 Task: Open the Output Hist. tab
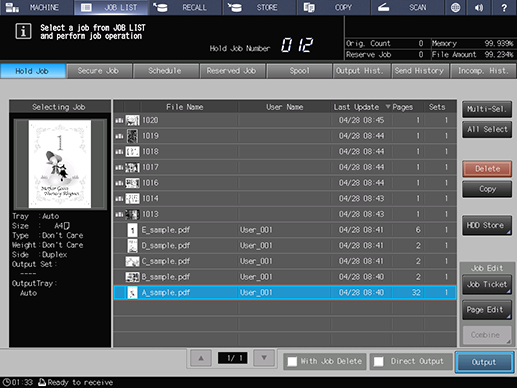click(361, 71)
